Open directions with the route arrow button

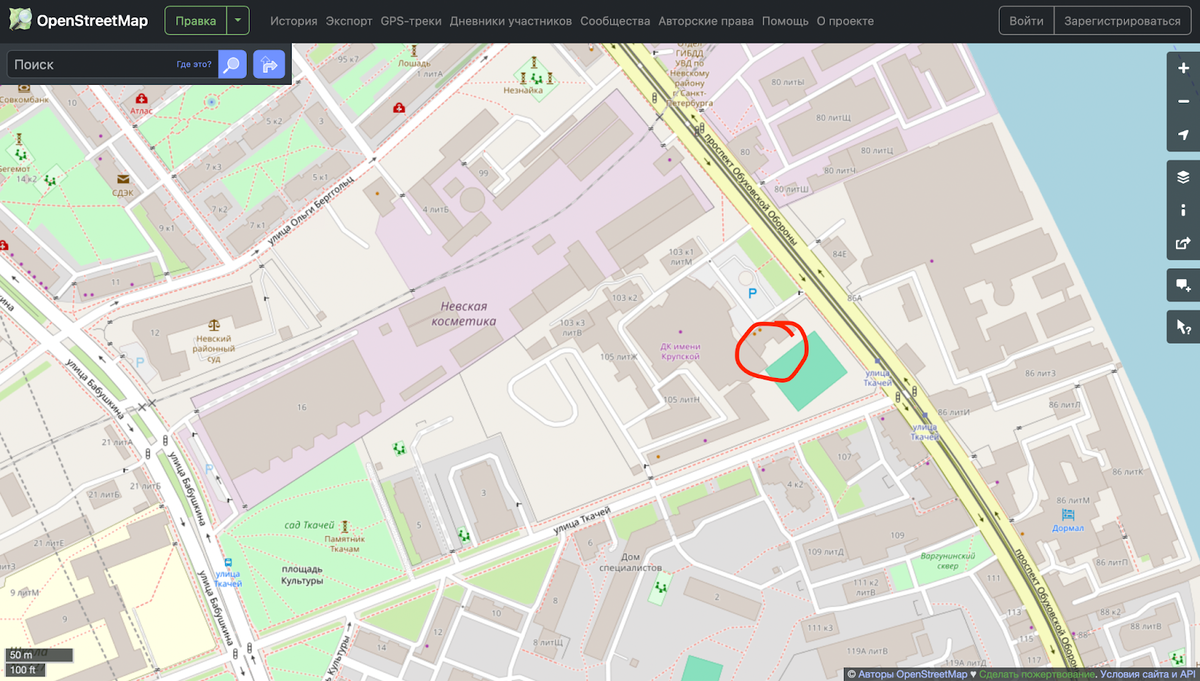tap(269, 65)
